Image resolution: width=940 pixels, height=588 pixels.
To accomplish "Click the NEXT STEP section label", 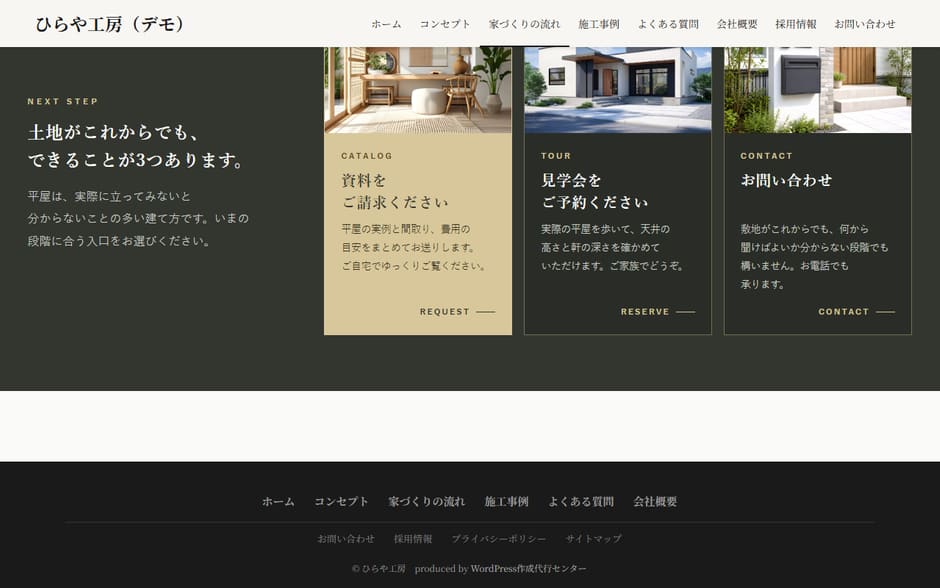I will (63, 101).
